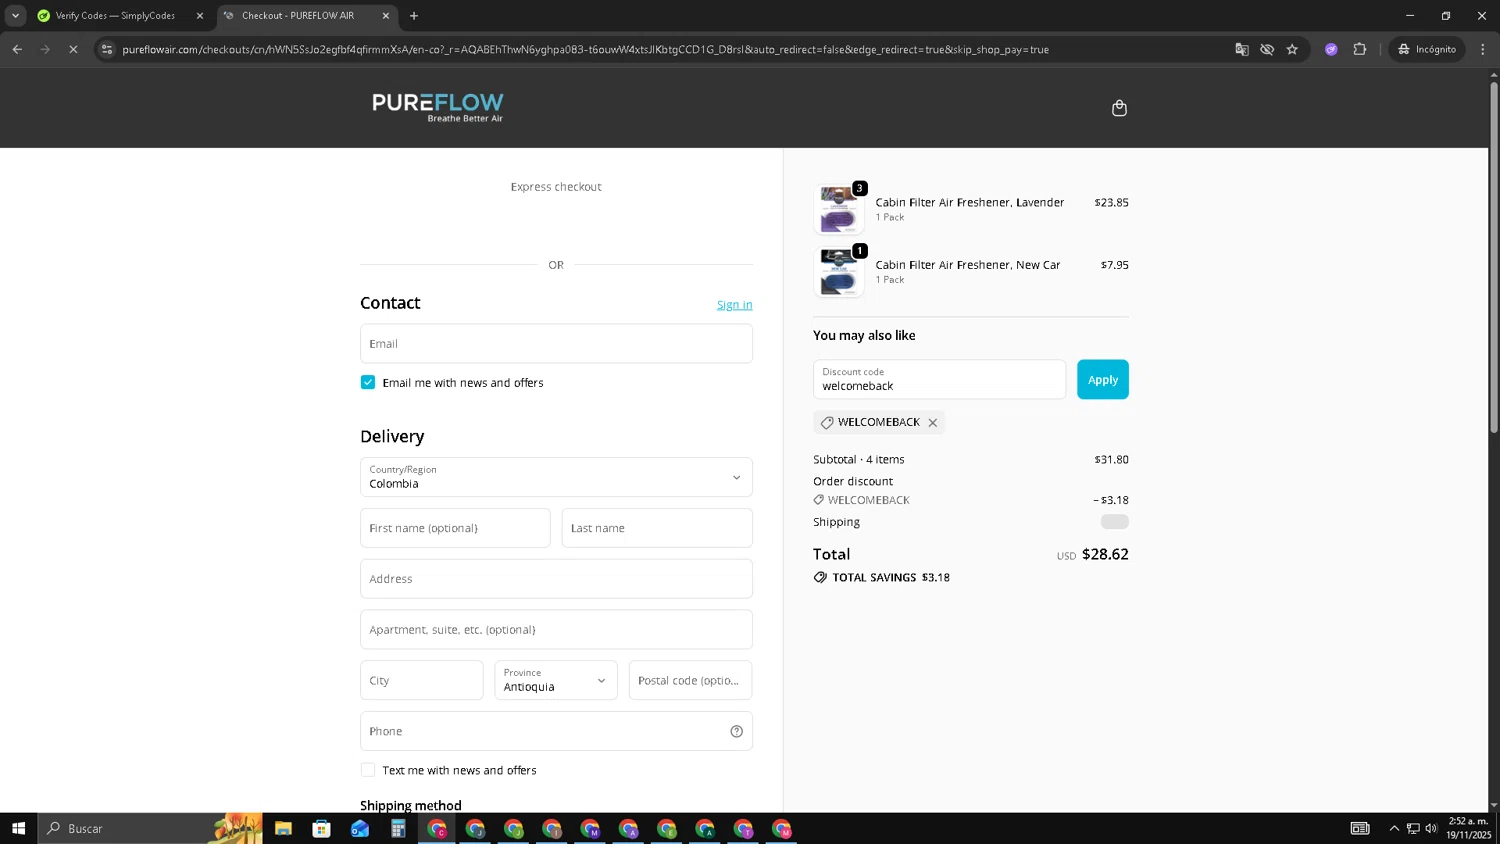Focus the Email input field
This screenshot has width=1500, height=844.
point(556,344)
